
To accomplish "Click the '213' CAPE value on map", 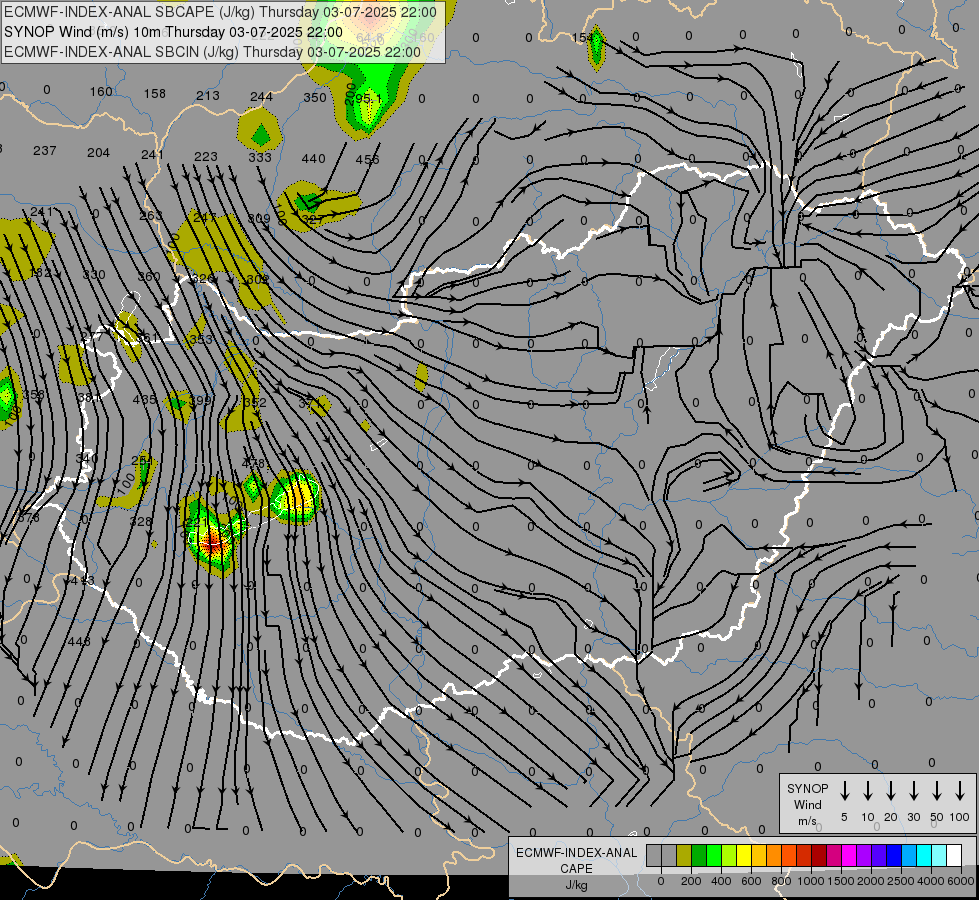I will coord(208,96).
